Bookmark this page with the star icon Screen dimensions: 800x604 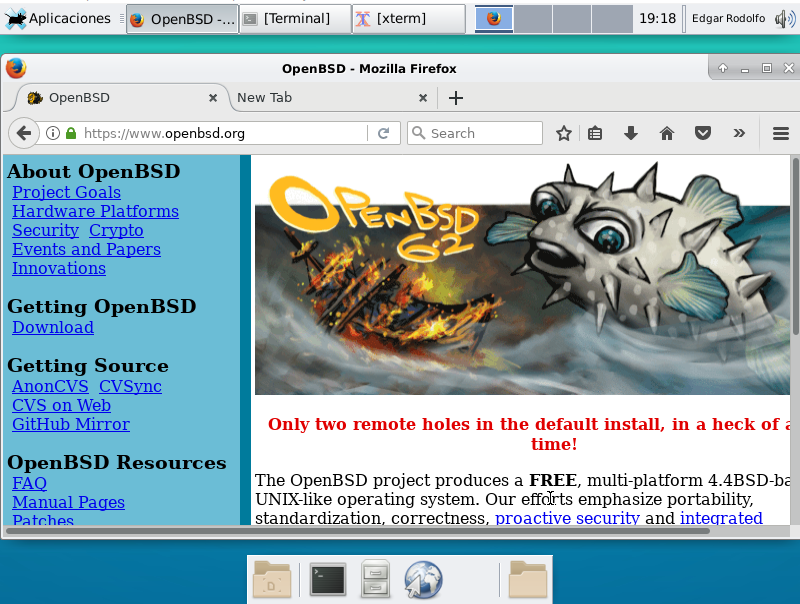pyautogui.click(x=563, y=132)
